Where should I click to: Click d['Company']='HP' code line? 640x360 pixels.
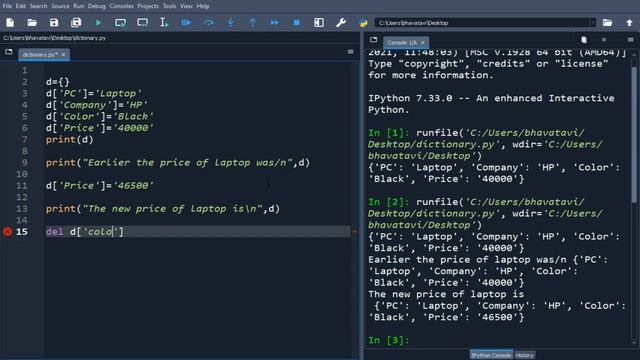click(x=97, y=105)
